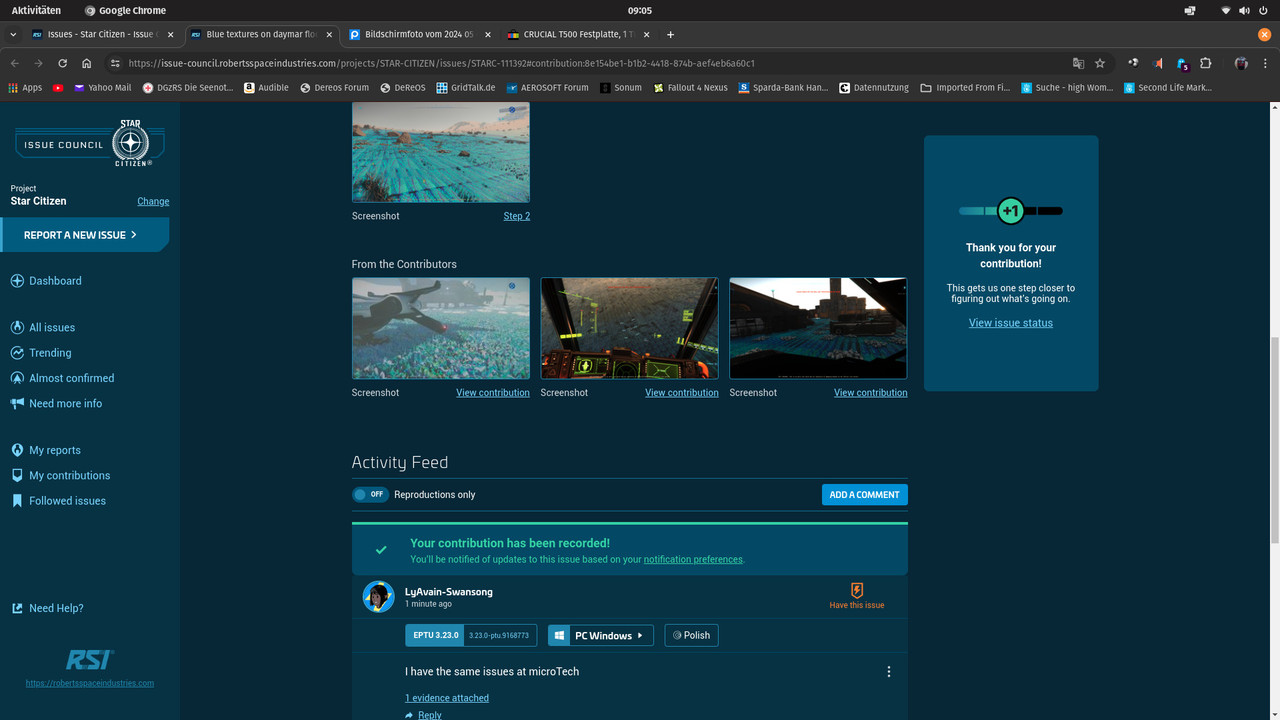Open the contributor cockpit screenshot thumbnail

click(x=630, y=328)
